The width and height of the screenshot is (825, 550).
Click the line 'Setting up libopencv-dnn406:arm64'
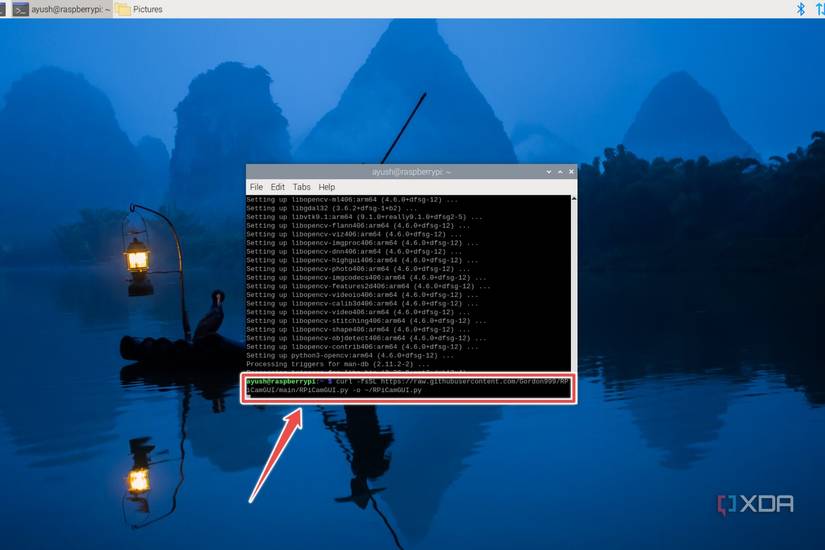(354, 252)
